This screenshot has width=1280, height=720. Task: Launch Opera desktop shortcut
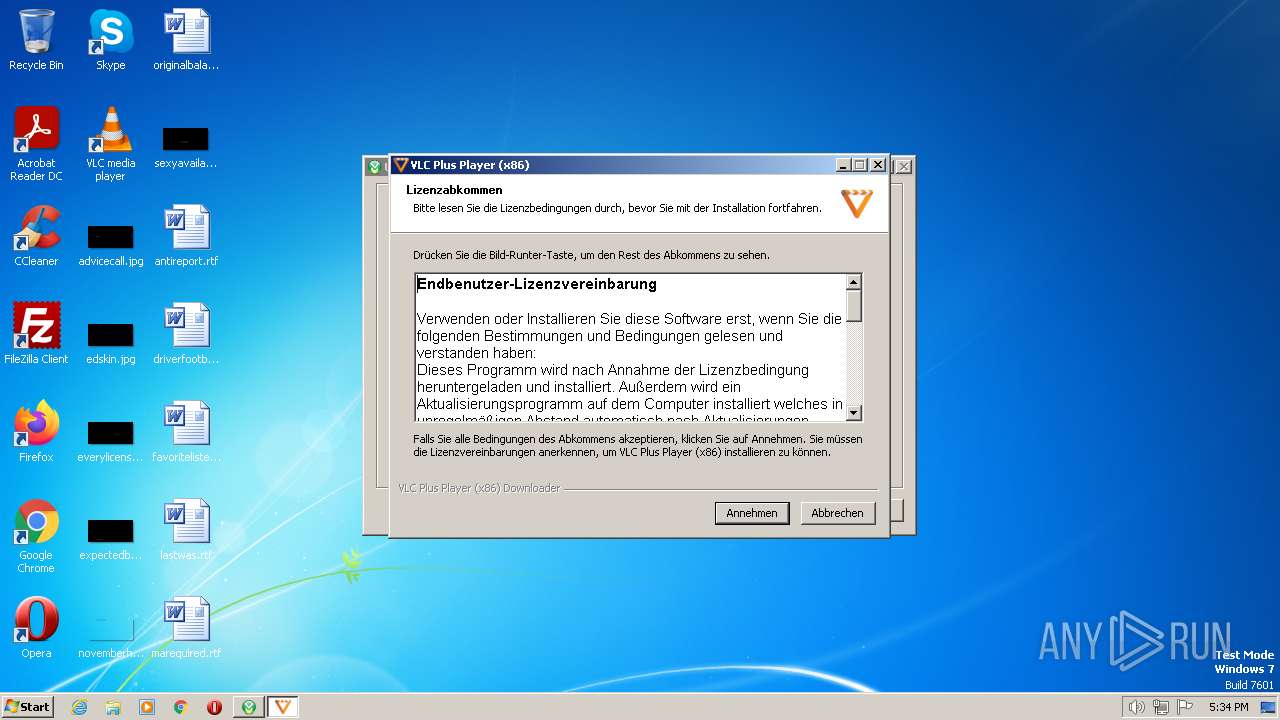click(36, 628)
